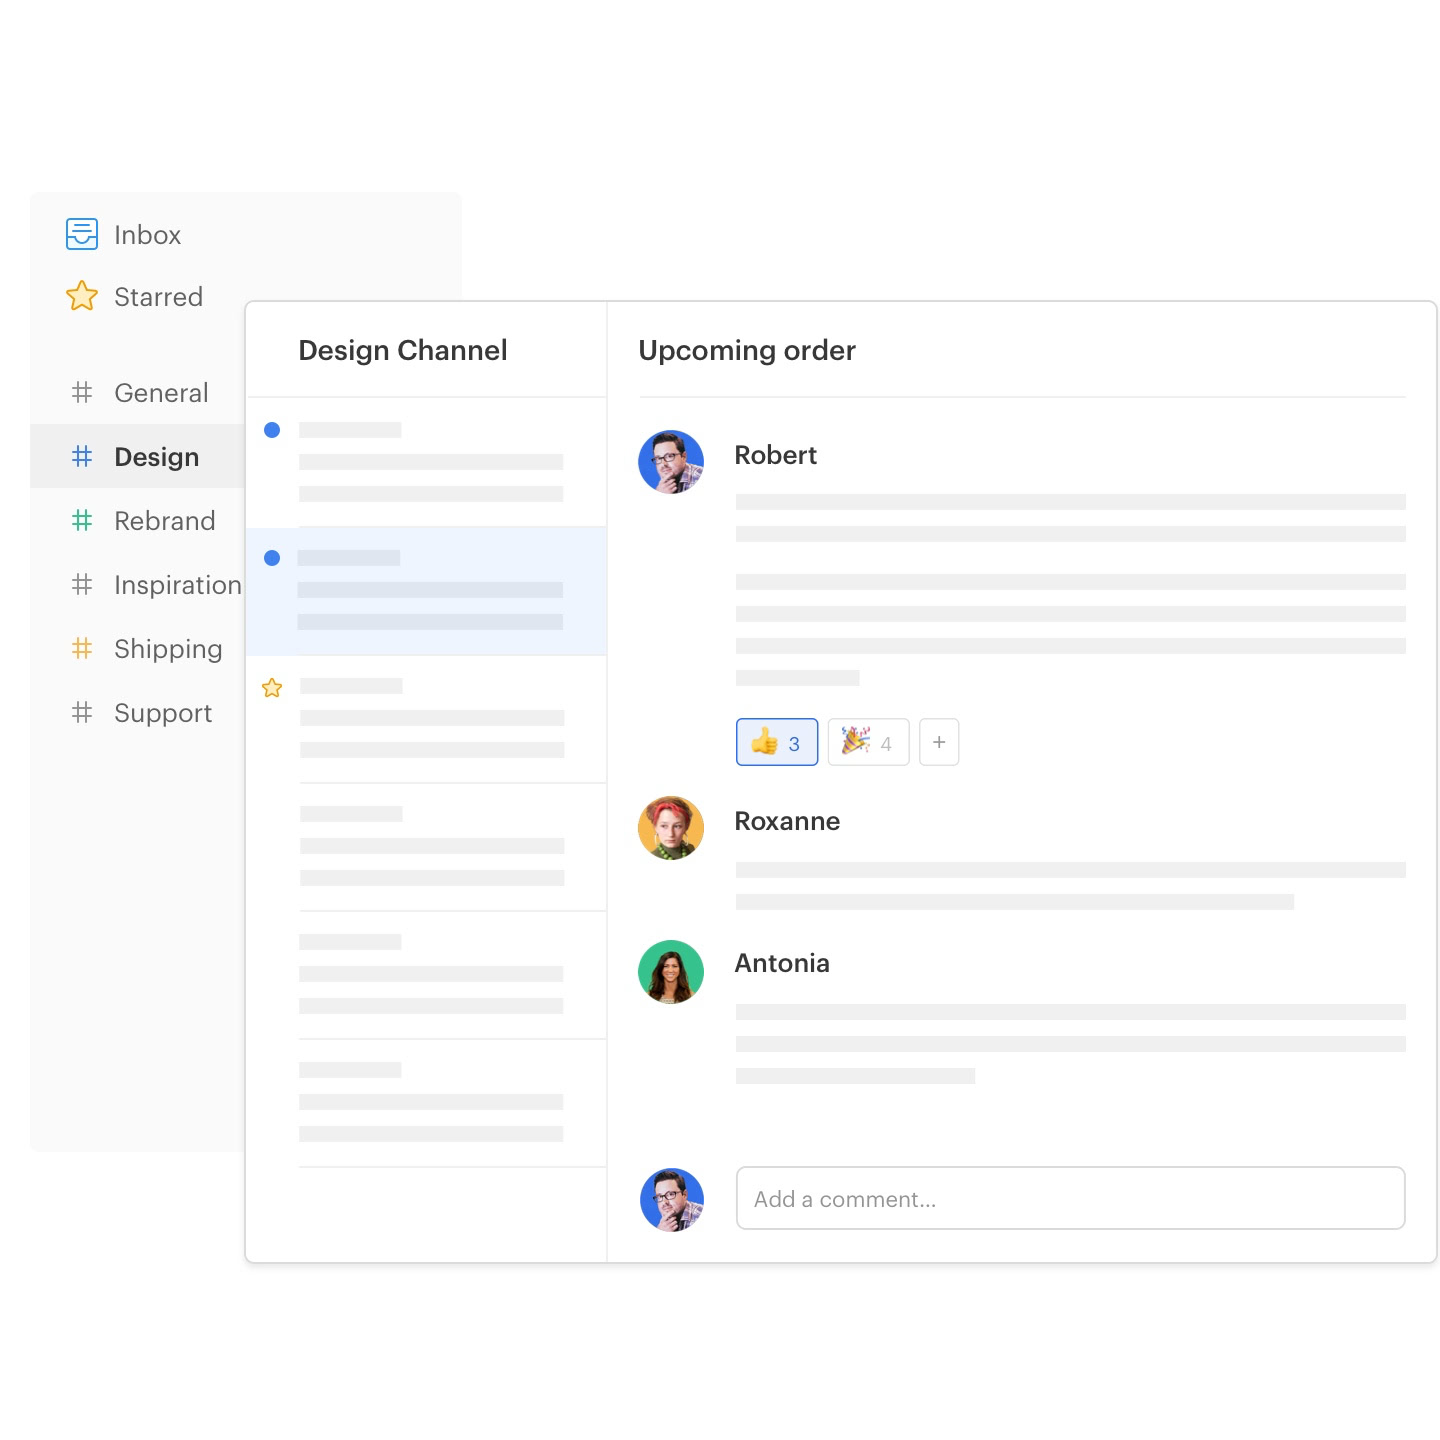Screen dimensions: 1440x1440
Task: Click the yellow star on third thread
Action: coord(272,687)
